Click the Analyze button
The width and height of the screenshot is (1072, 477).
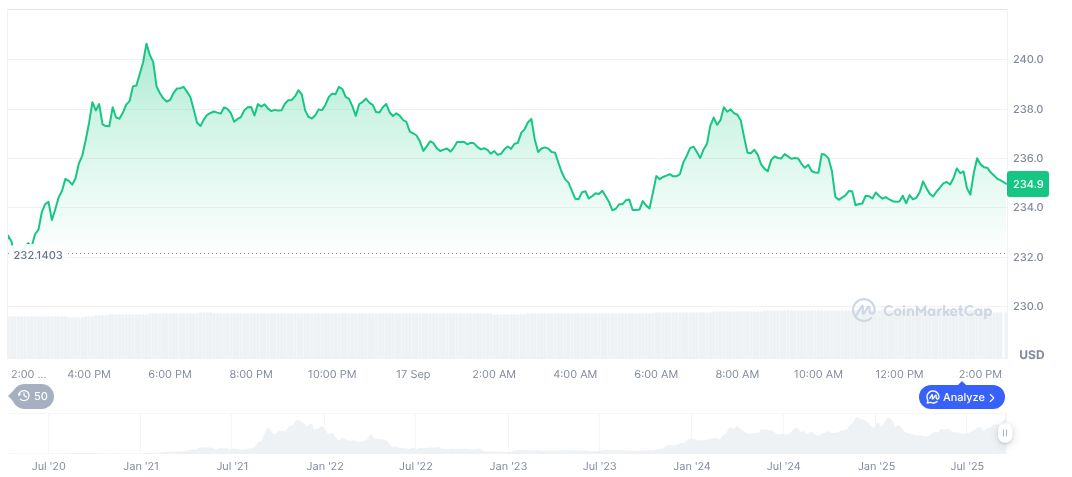pyautogui.click(x=961, y=397)
